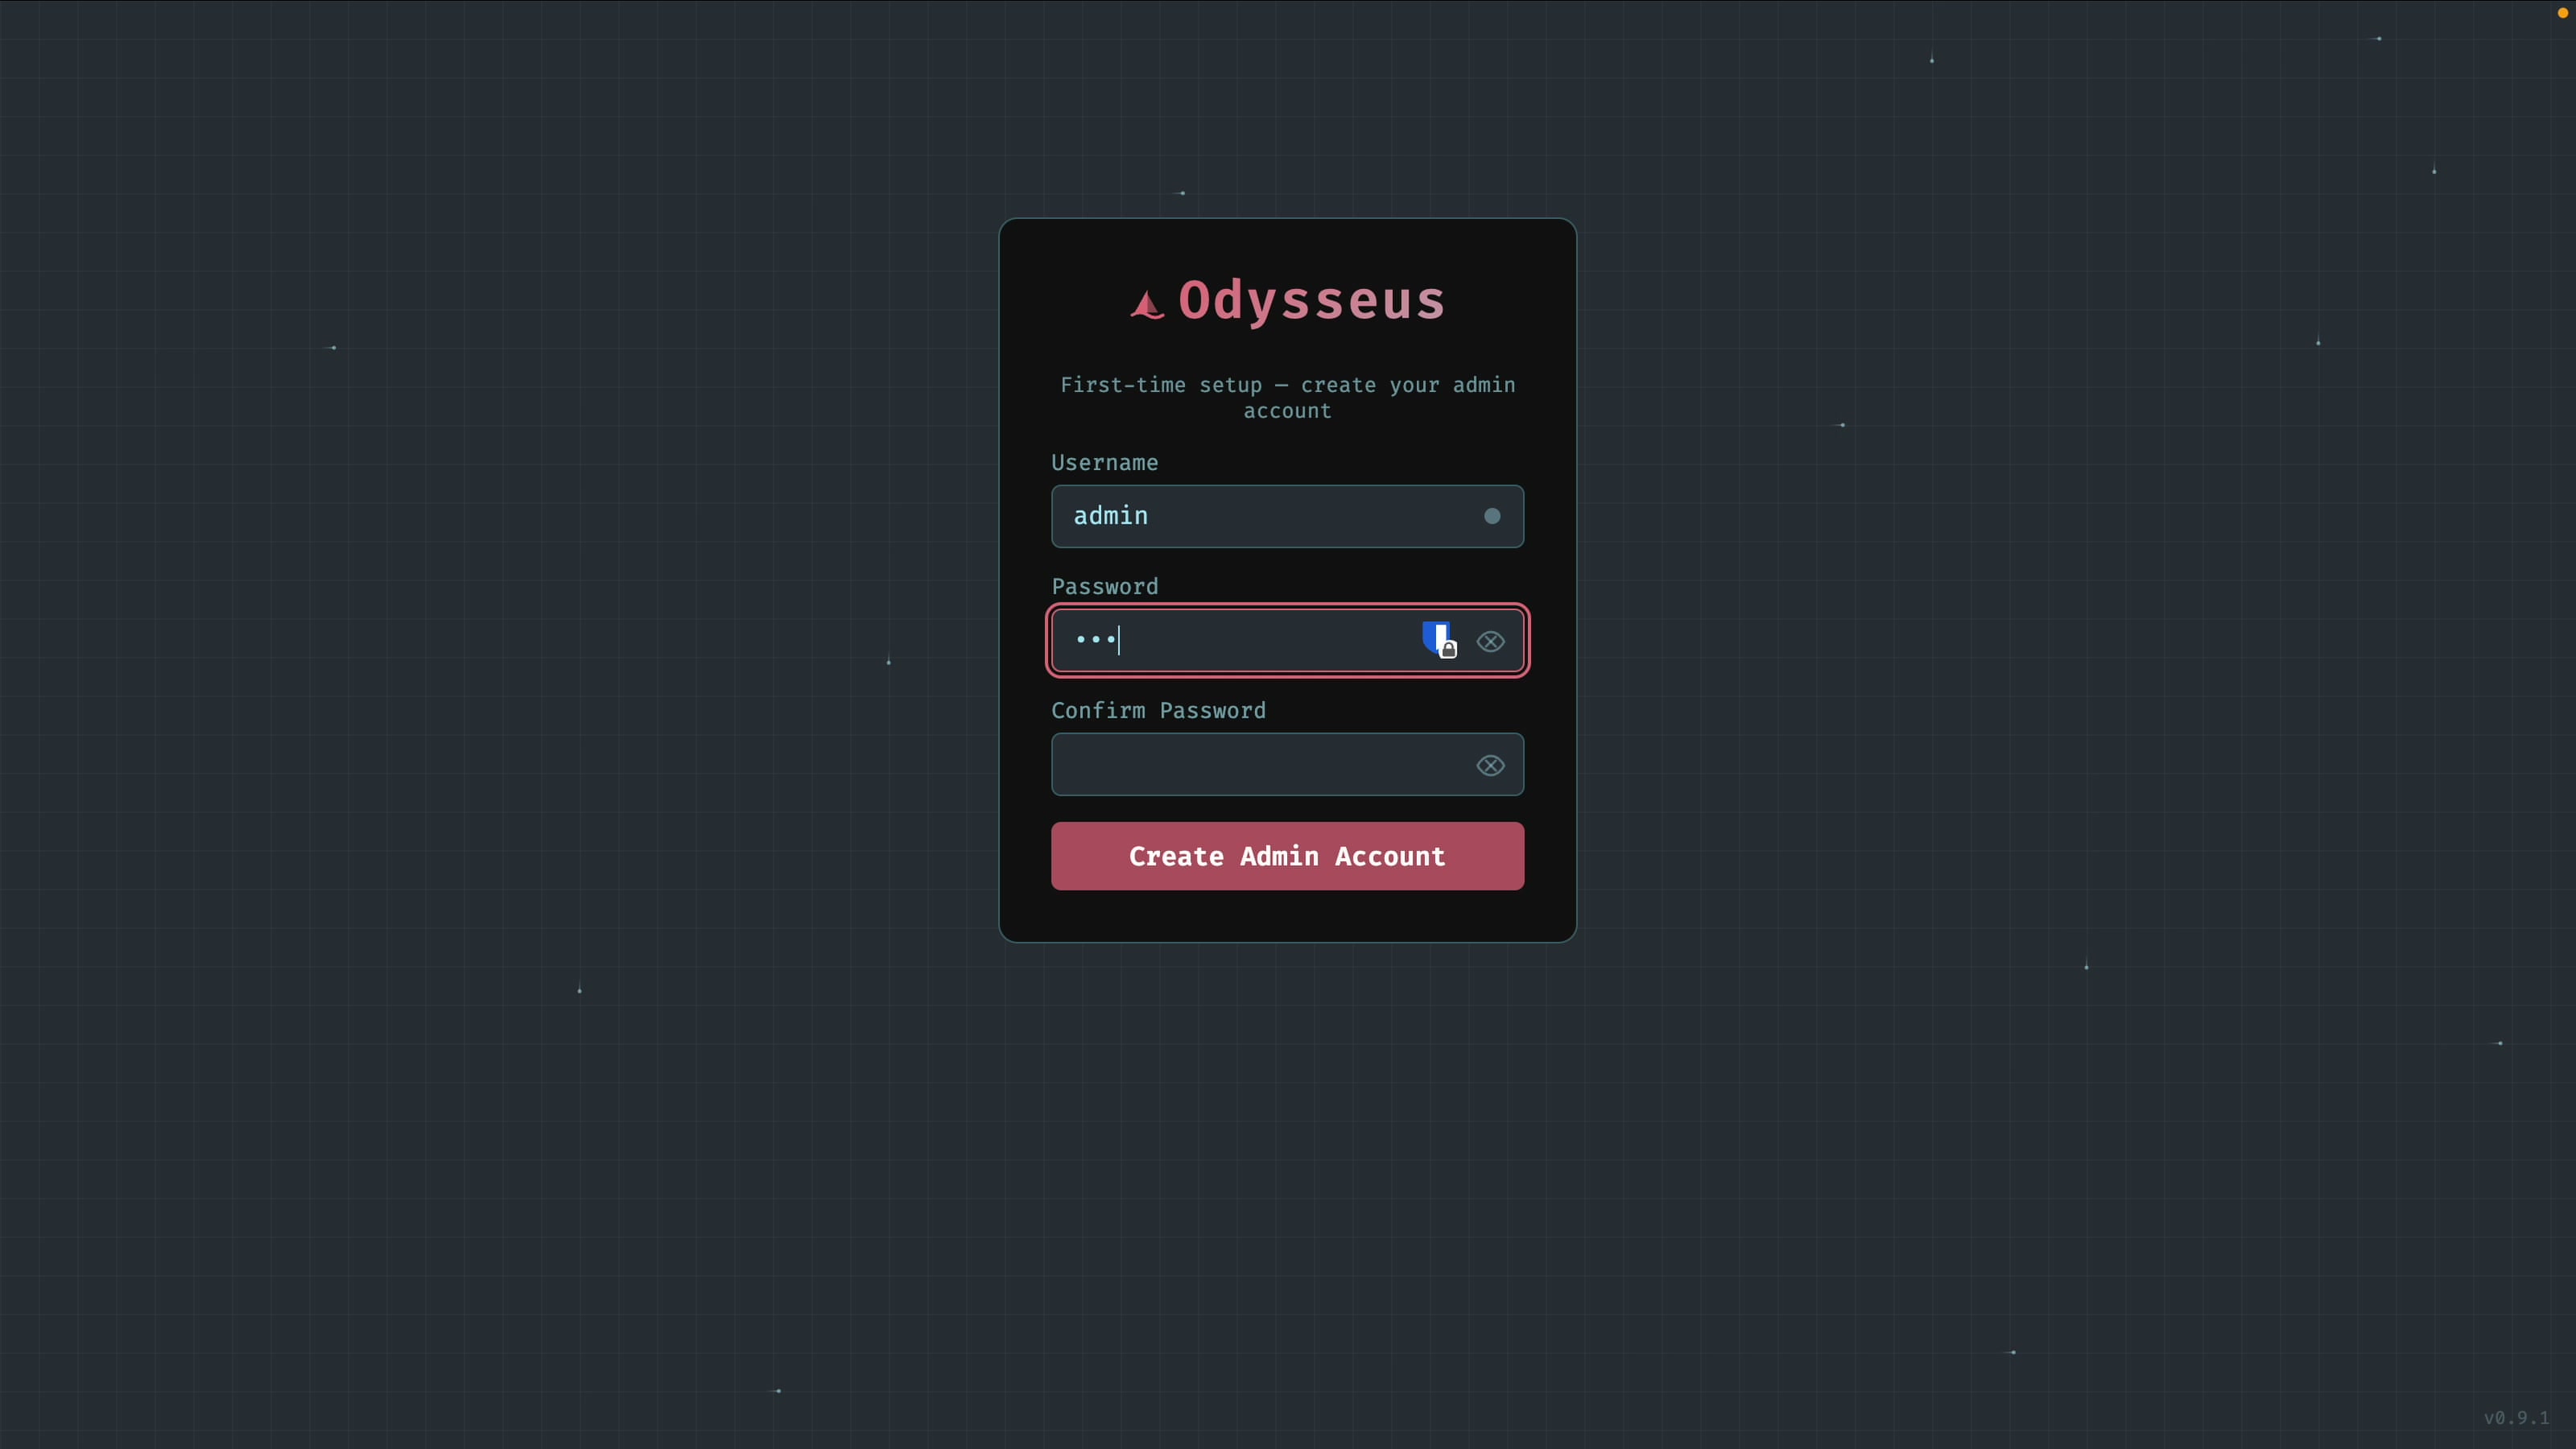This screenshot has width=2576, height=1449.
Task: Click the Create Admin Account button
Action: 1287,856
